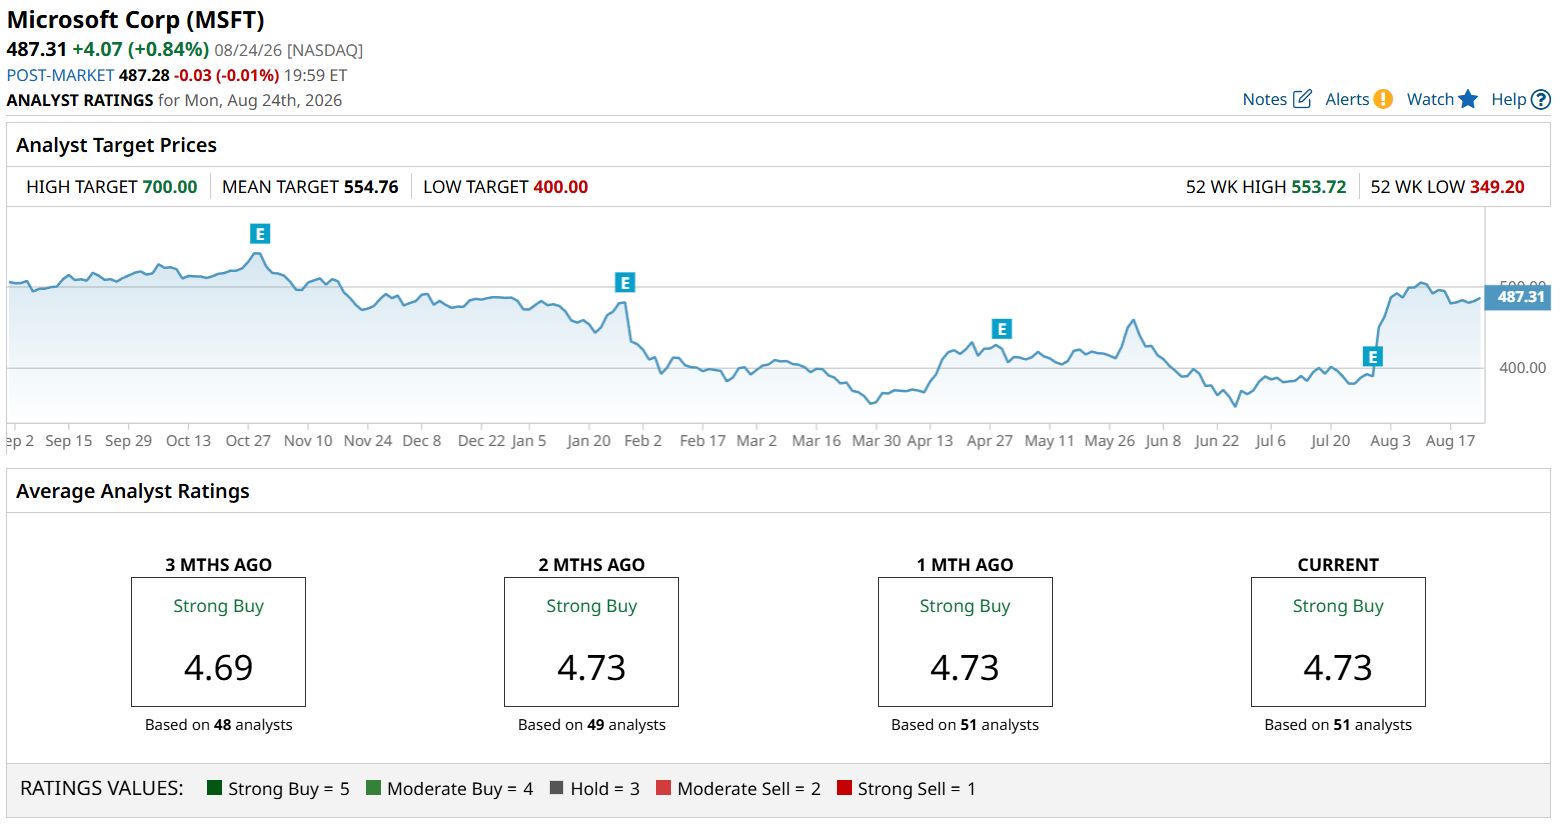Click the ANALYST RATINGS date line

pos(174,100)
